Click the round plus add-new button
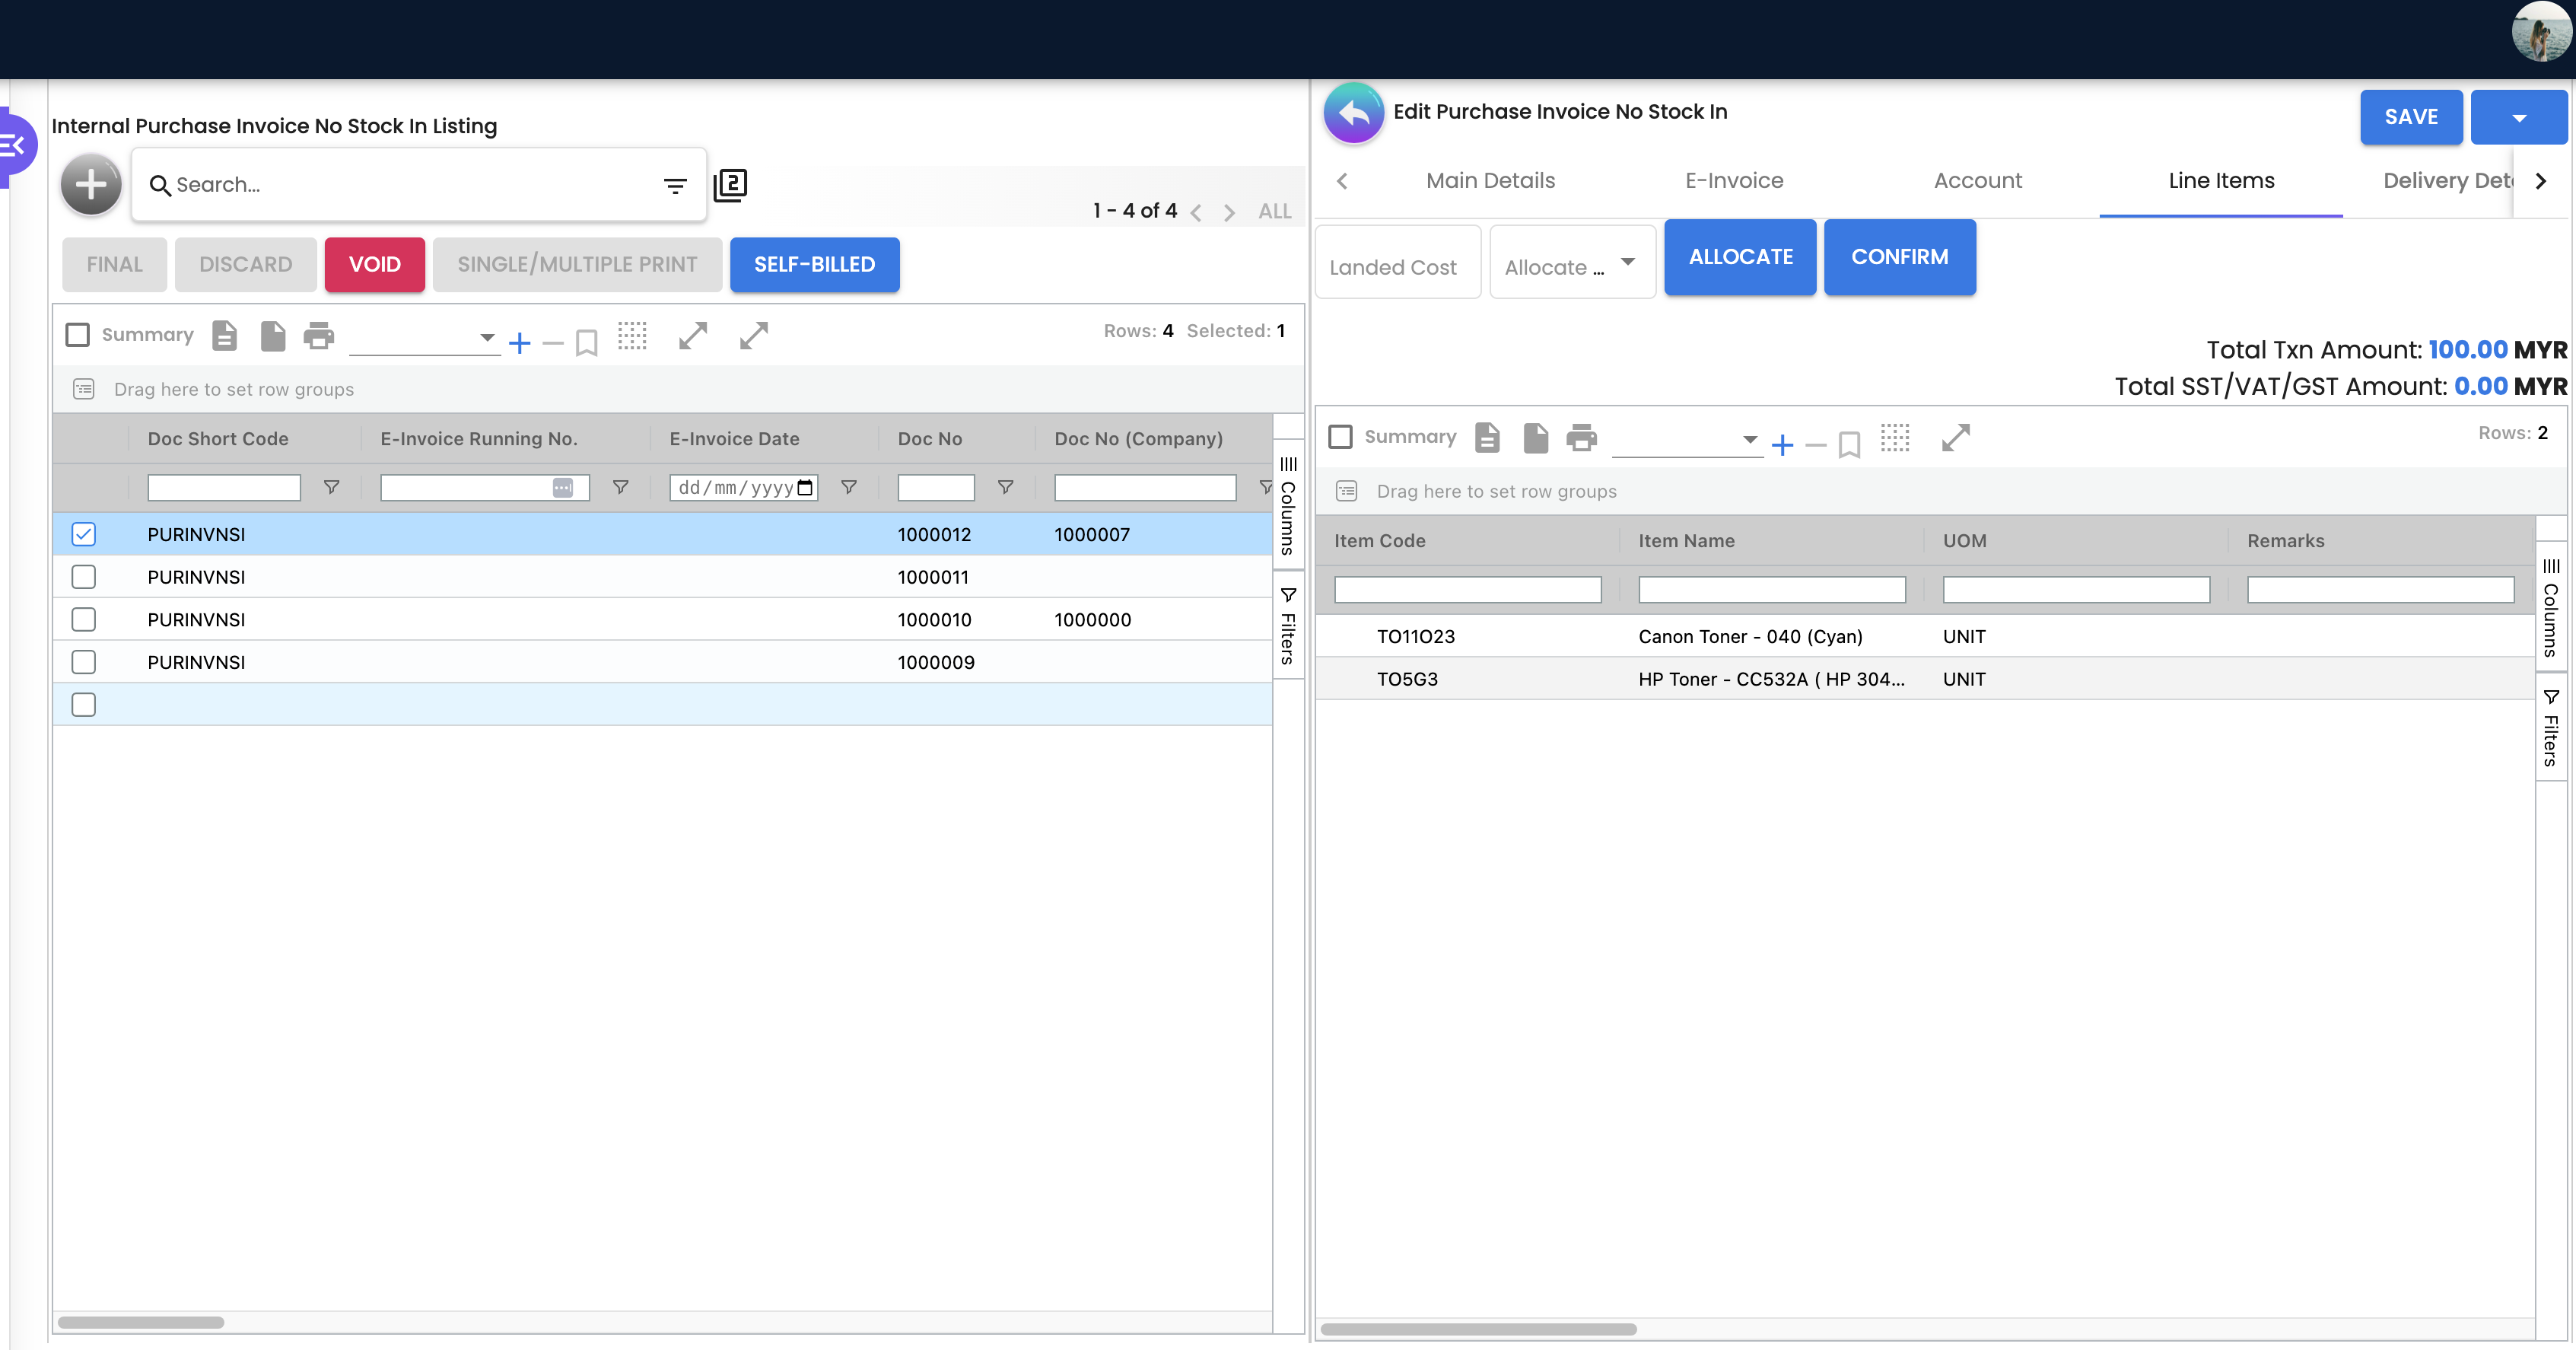 [x=91, y=184]
